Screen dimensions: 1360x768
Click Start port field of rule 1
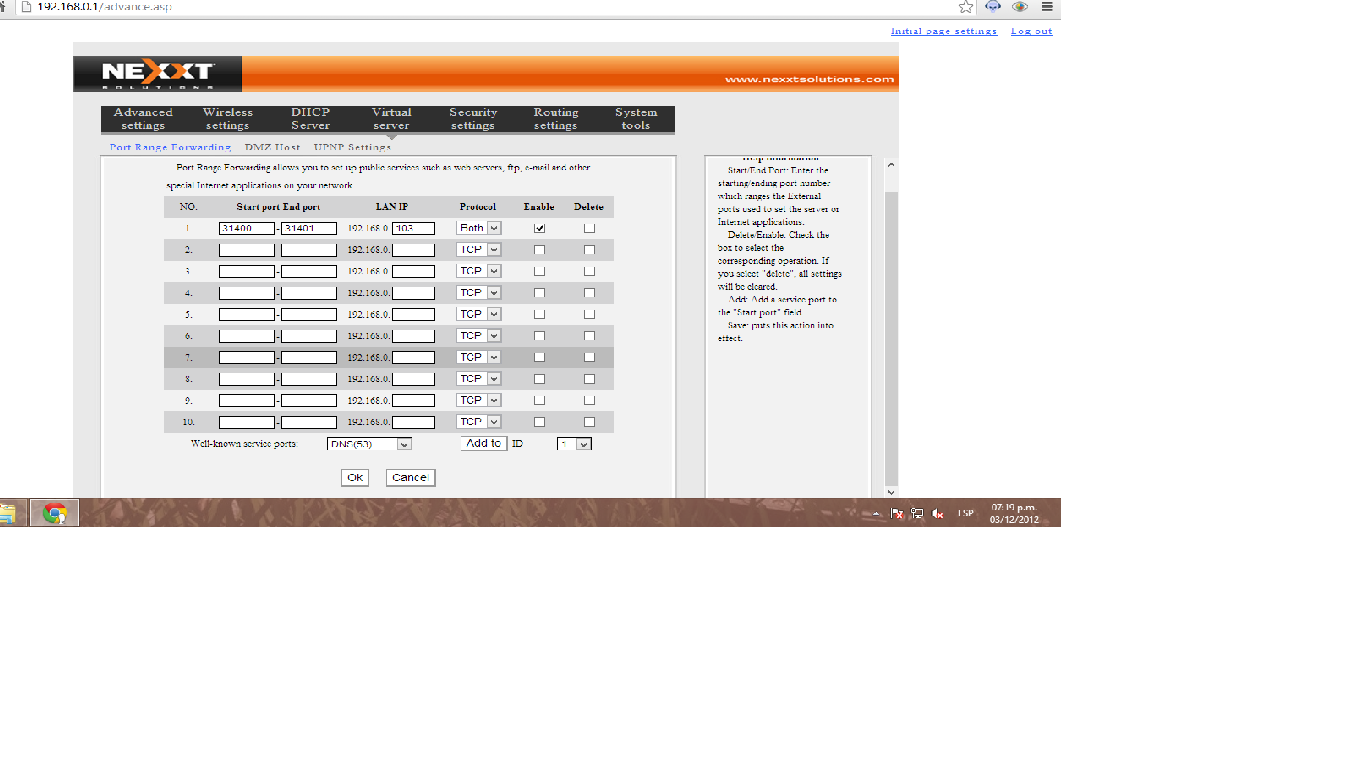[247, 228]
